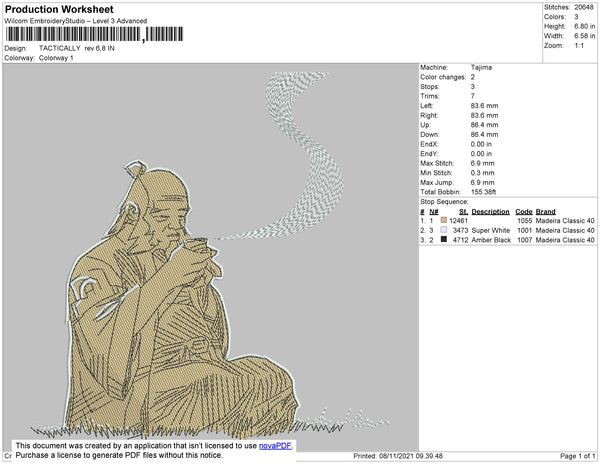Click the EndY value 0.00 in
Viewport: 600px width, 464px height.
[x=481, y=154]
